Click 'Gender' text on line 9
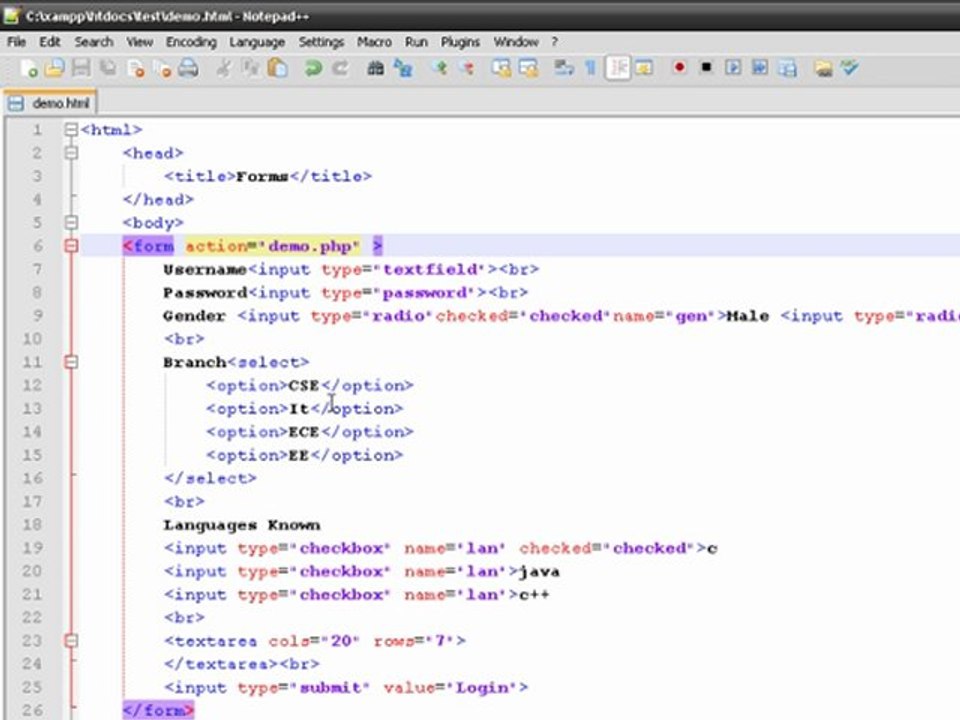The width and height of the screenshot is (960, 720). [x=194, y=316]
